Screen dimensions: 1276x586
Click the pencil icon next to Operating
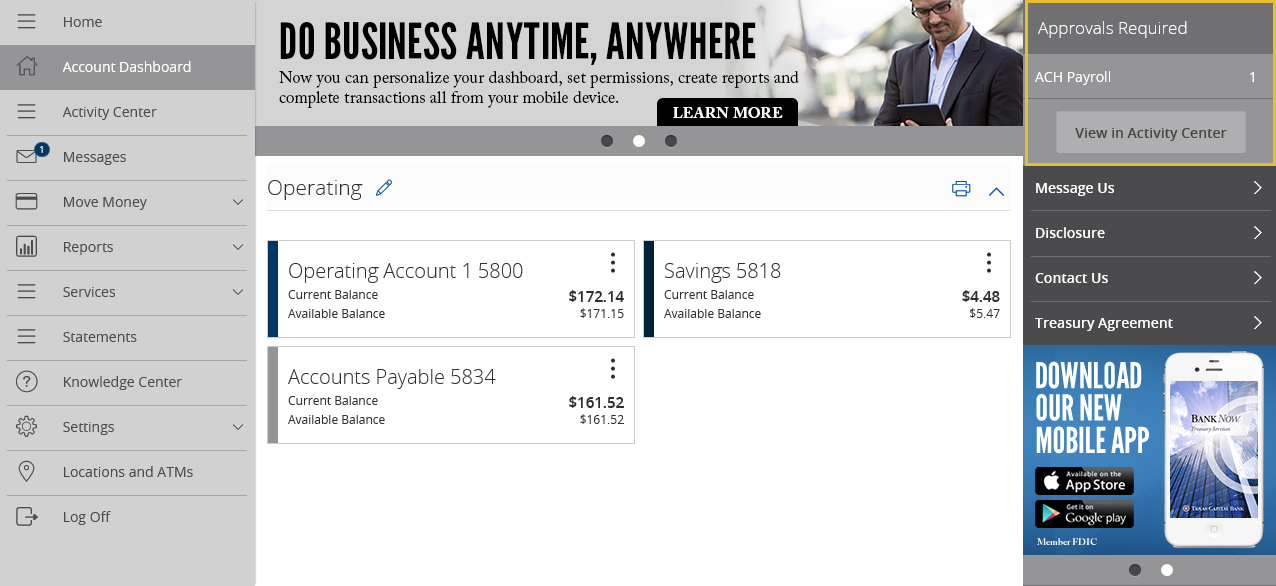(384, 188)
